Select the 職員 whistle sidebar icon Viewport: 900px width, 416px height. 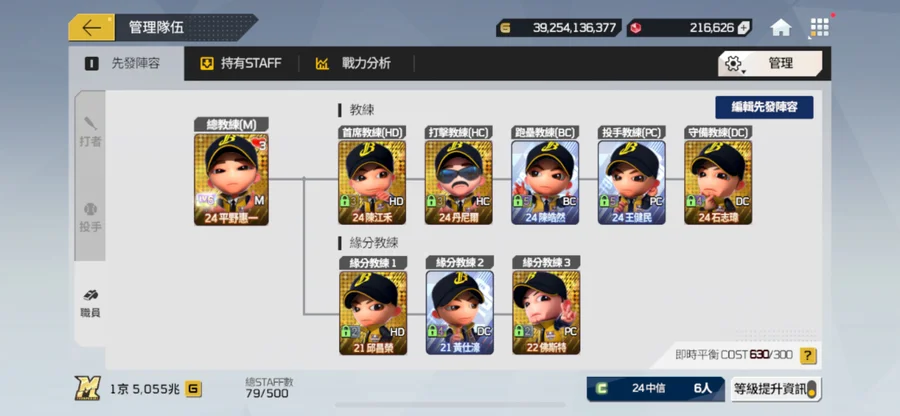(90, 304)
